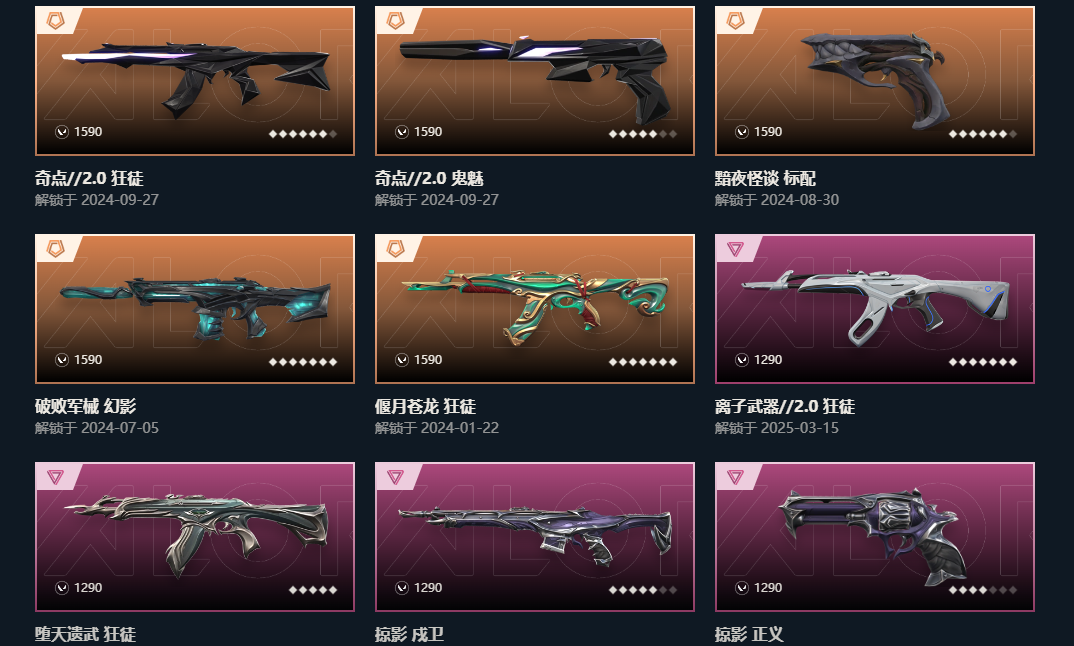1074x646 pixels.
Task: Click the level diamonds on 掠影 正义 card
Action: (983, 590)
